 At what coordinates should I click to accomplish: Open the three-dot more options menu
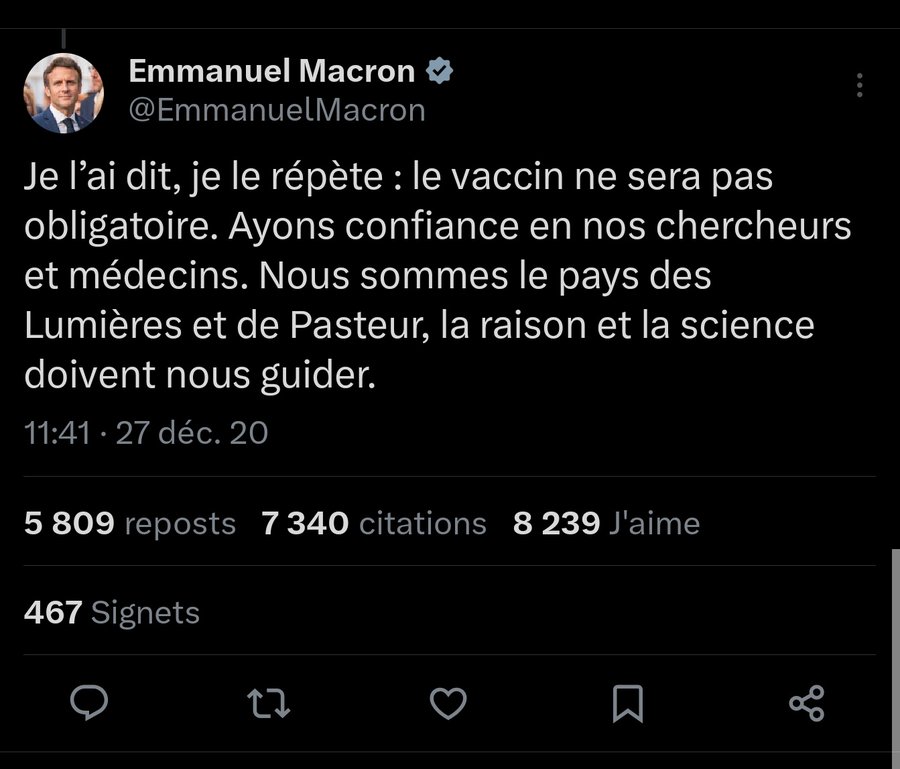point(859,85)
